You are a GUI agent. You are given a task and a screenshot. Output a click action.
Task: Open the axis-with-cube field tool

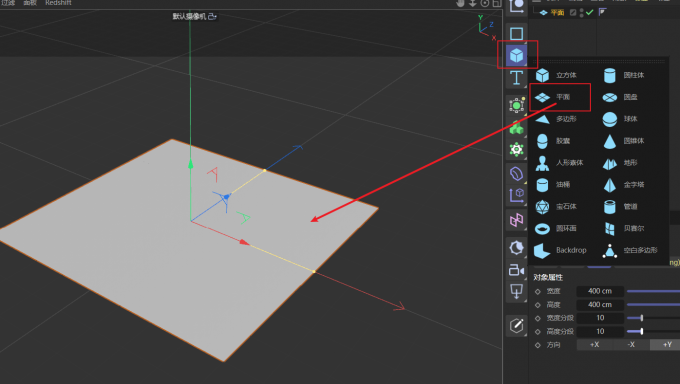pyautogui.click(x=517, y=195)
